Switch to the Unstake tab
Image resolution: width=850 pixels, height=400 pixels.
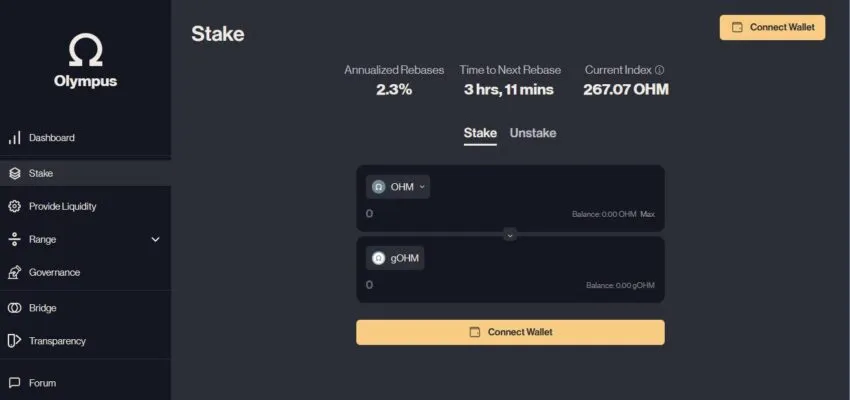(533, 133)
